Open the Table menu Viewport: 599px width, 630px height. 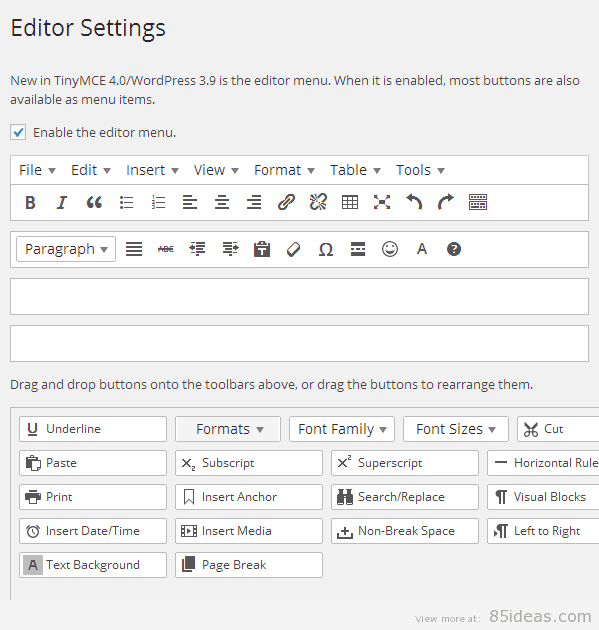pos(355,170)
